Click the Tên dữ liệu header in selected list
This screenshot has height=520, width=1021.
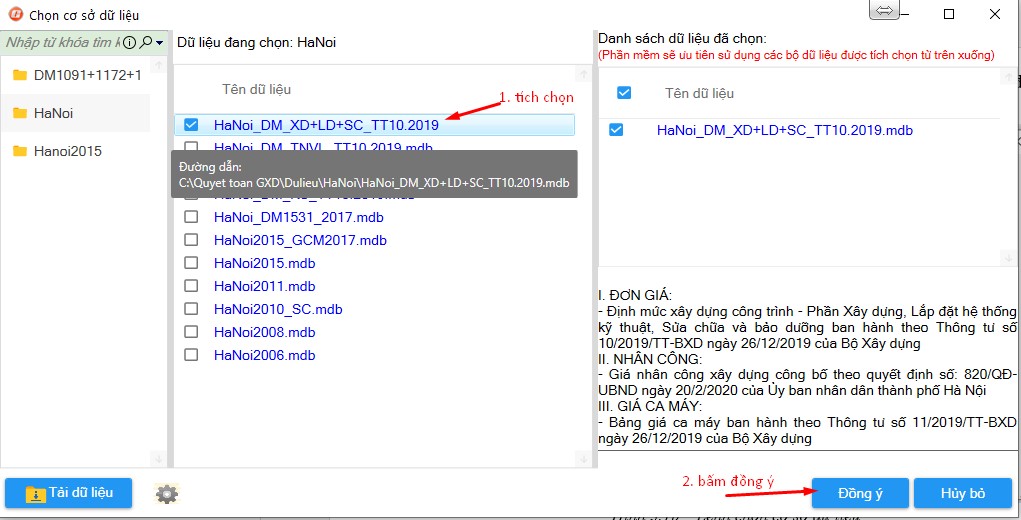pyautogui.click(x=699, y=93)
